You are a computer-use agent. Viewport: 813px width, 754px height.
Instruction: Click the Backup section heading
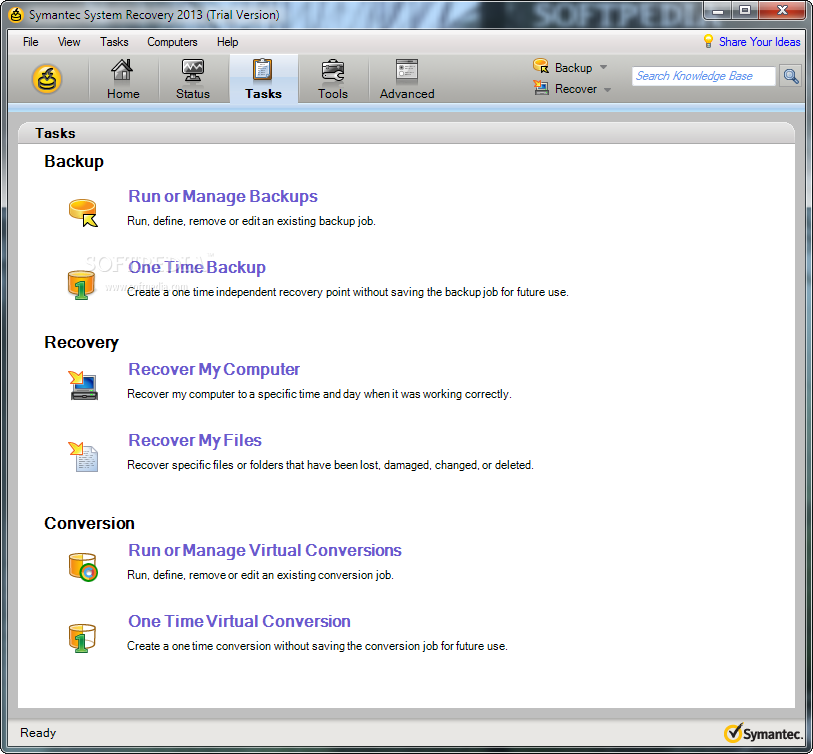74,161
